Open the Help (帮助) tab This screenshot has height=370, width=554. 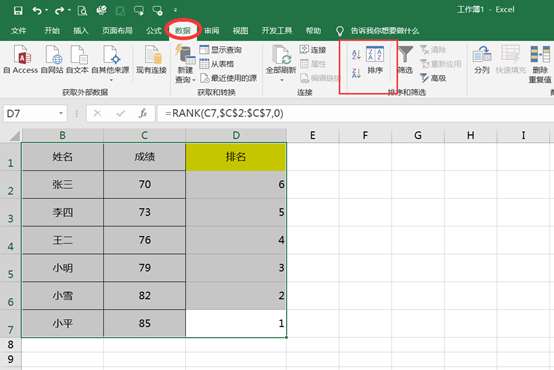click(x=313, y=31)
